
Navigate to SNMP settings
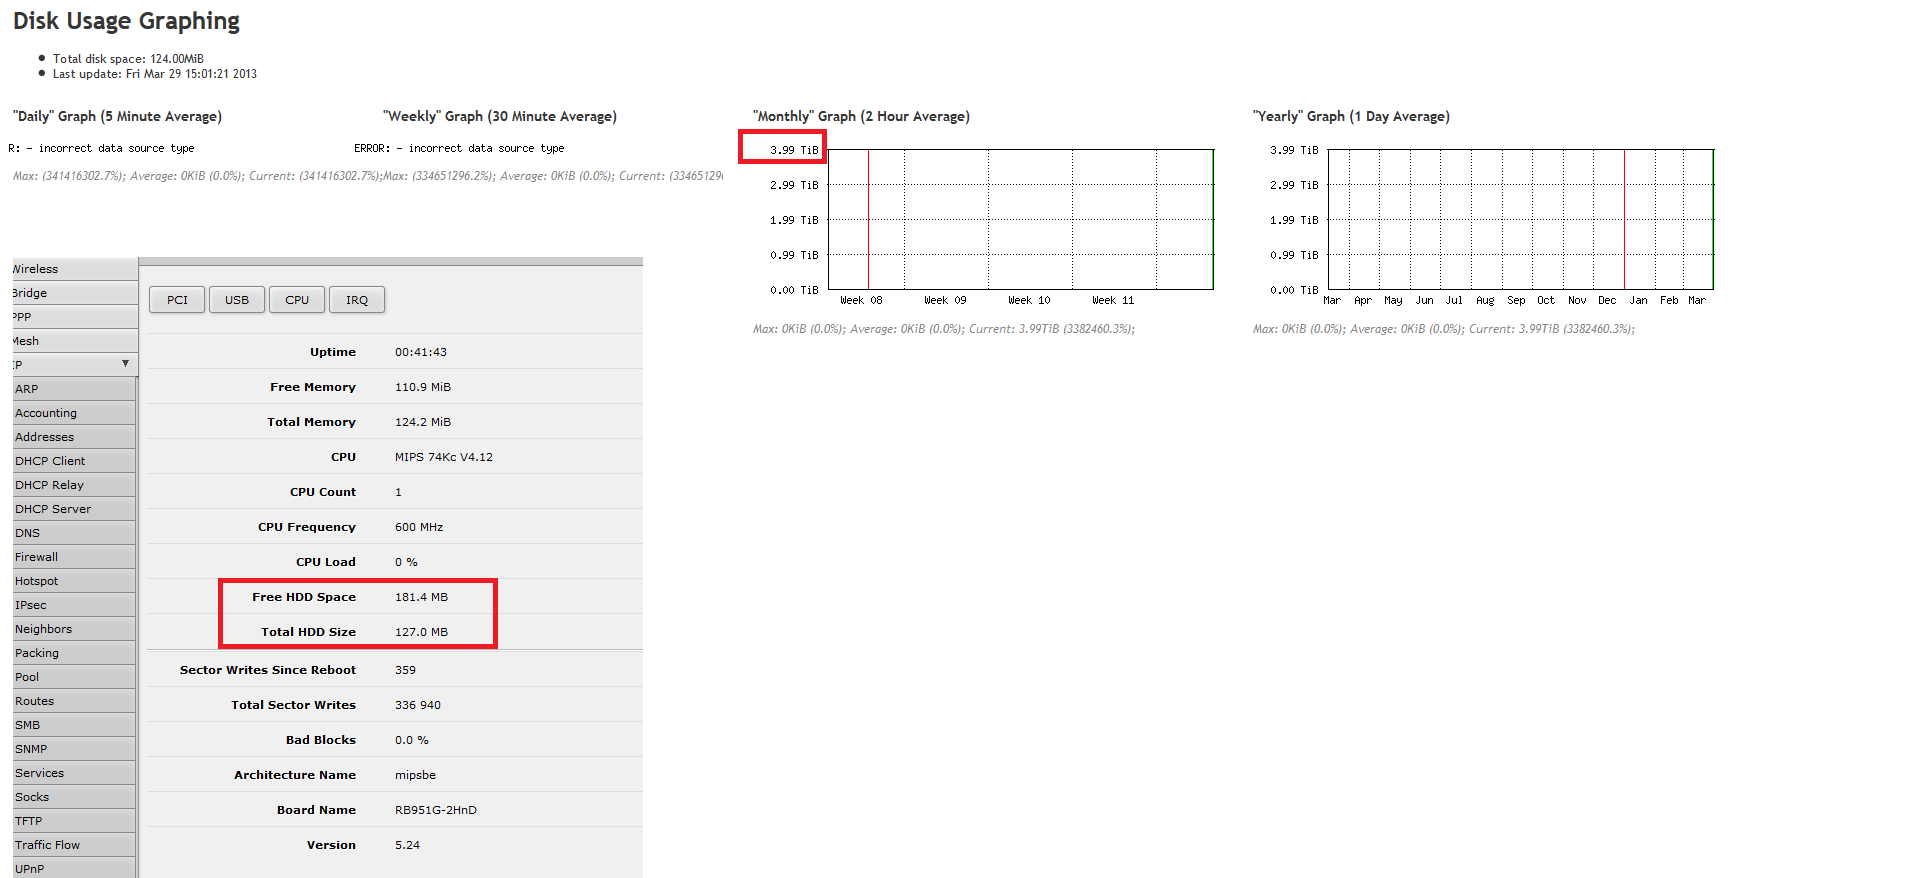pos(74,749)
